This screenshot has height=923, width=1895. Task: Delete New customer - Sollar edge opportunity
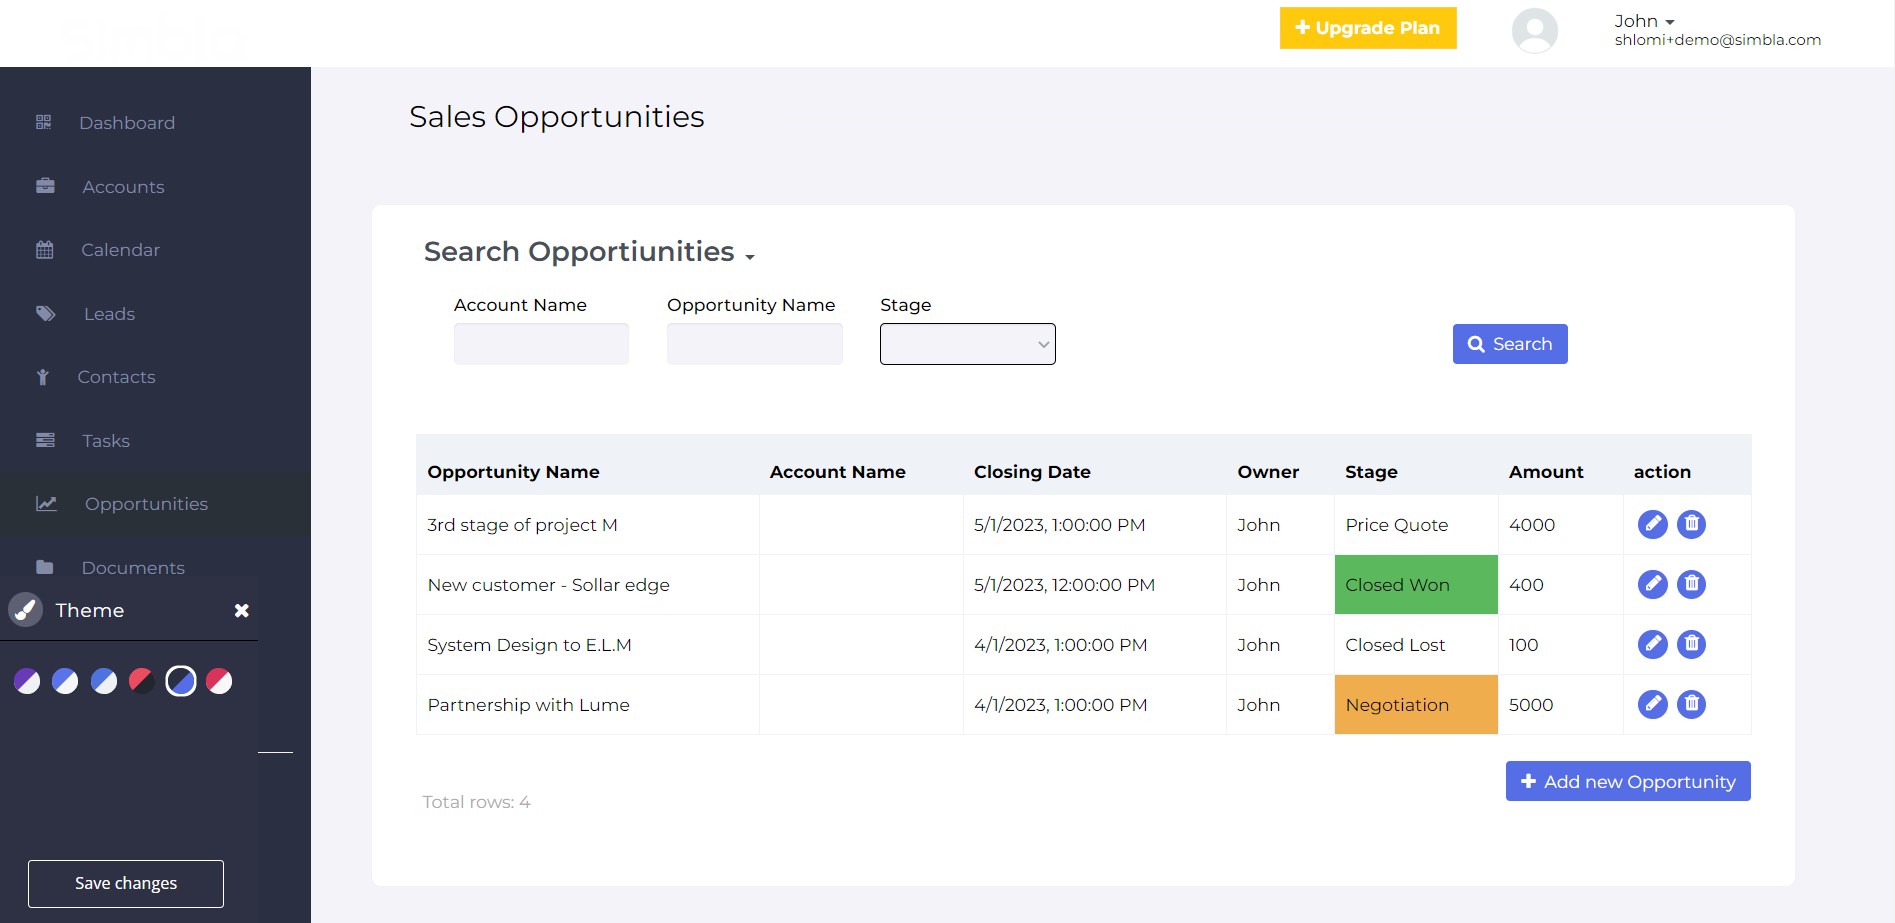(1691, 584)
